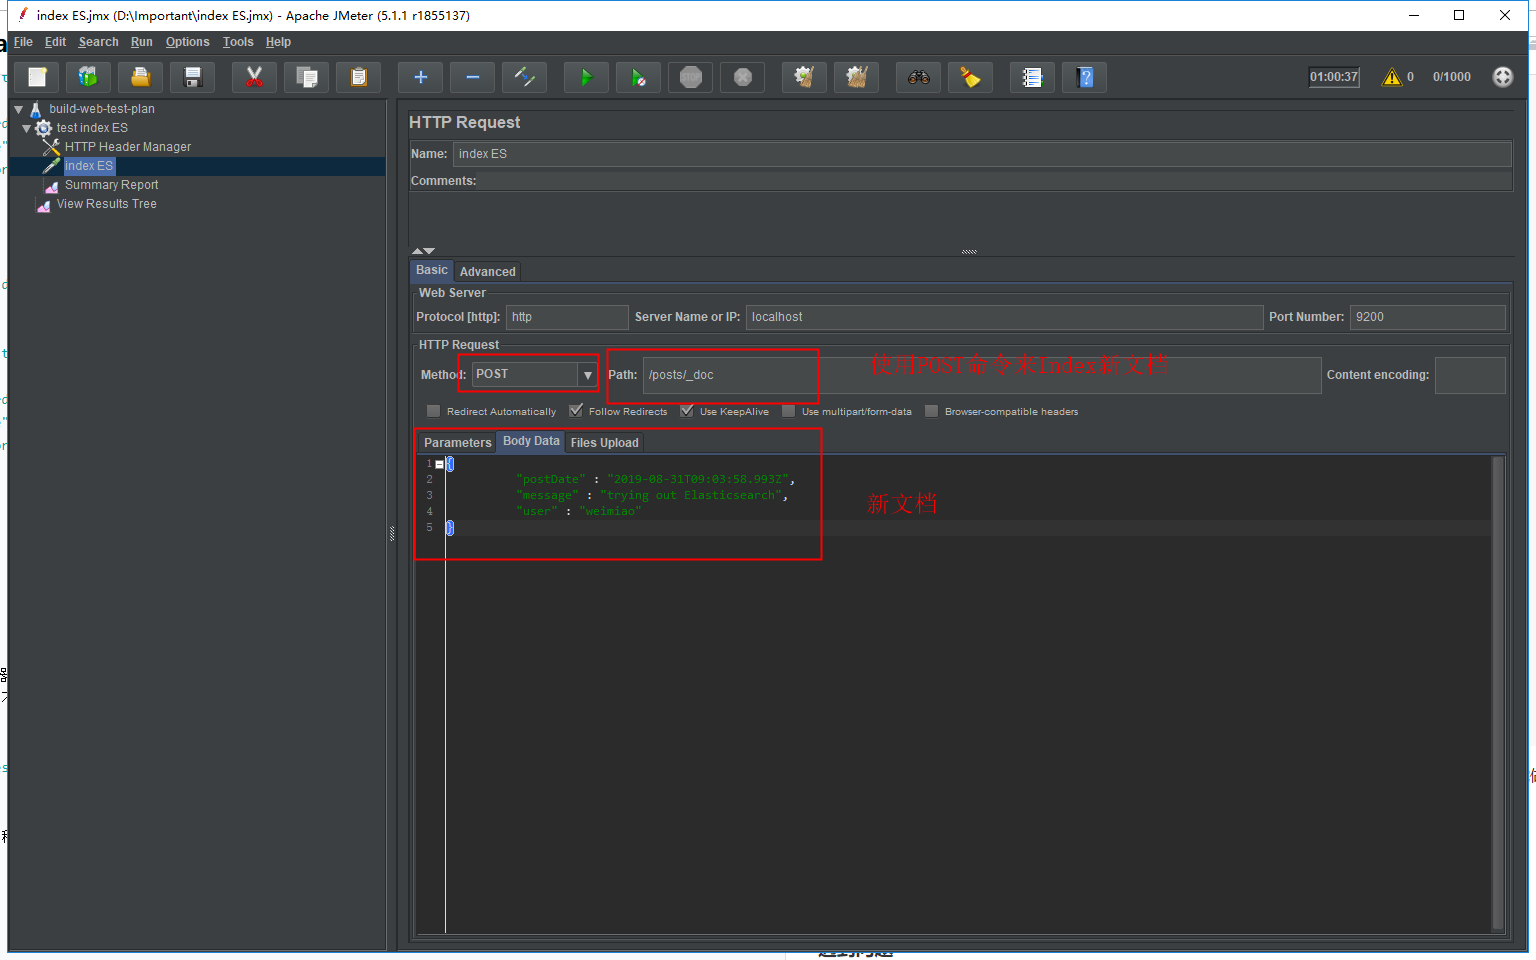Click the Server Name or IP field
1536x960 pixels.
pyautogui.click(x=1004, y=317)
